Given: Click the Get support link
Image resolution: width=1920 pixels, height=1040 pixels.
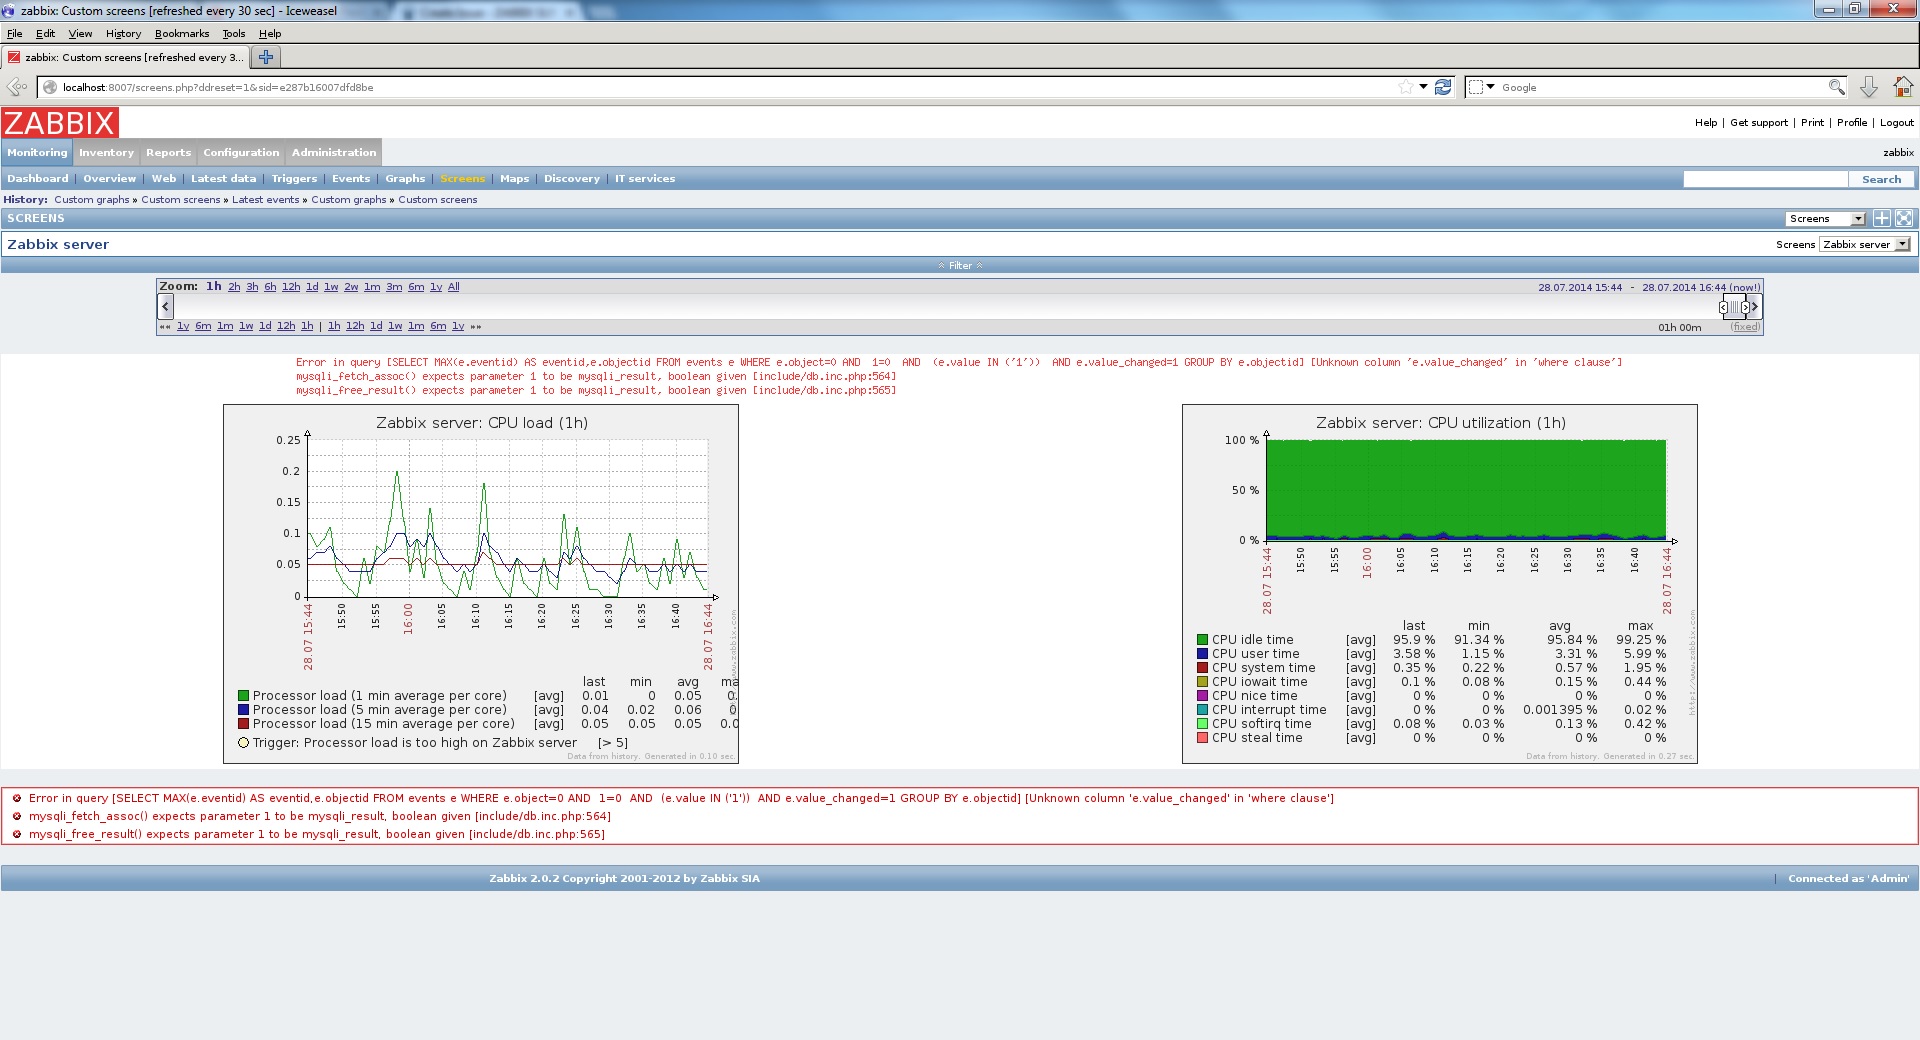Looking at the screenshot, I should [x=1759, y=123].
